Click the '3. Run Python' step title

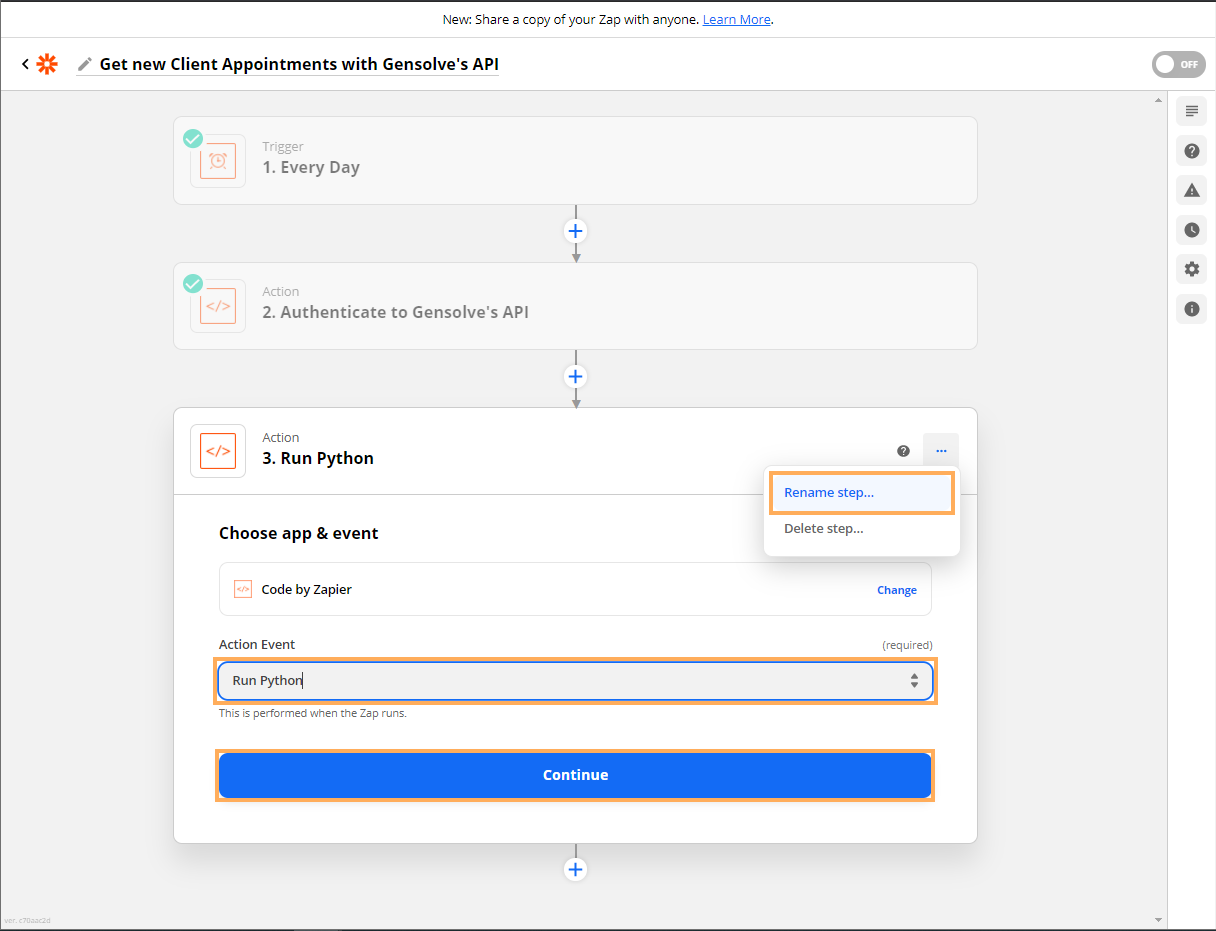point(318,459)
